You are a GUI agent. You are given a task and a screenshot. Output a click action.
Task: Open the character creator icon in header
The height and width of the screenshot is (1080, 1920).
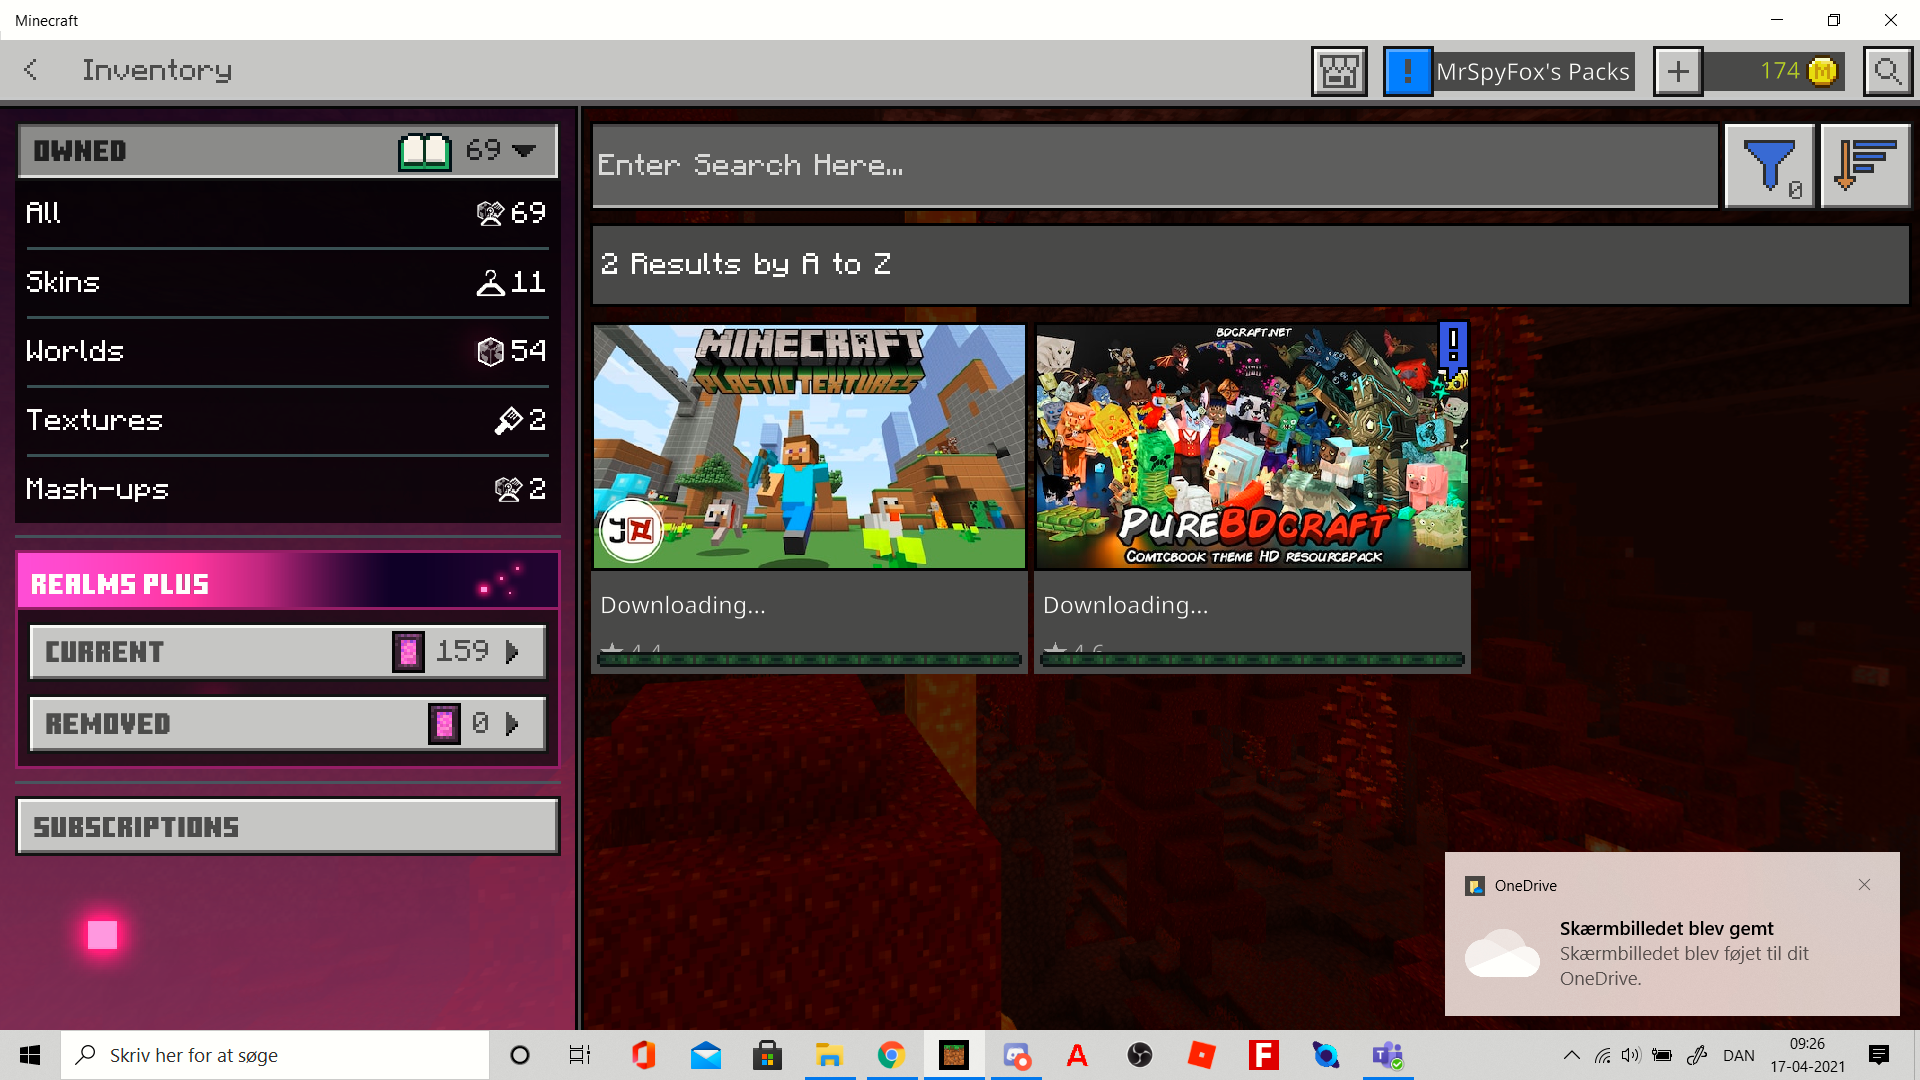point(1339,72)
